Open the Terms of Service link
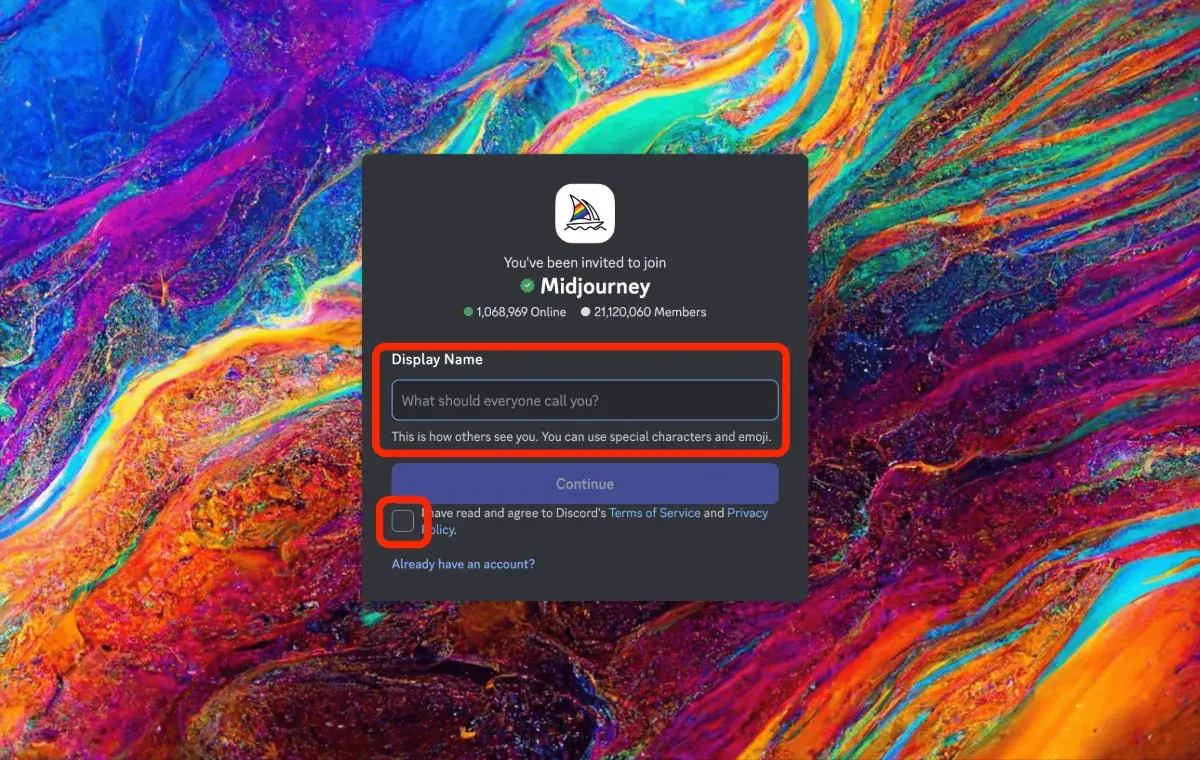This screenshot has height=760, width=1200. [x=654, y=513]
